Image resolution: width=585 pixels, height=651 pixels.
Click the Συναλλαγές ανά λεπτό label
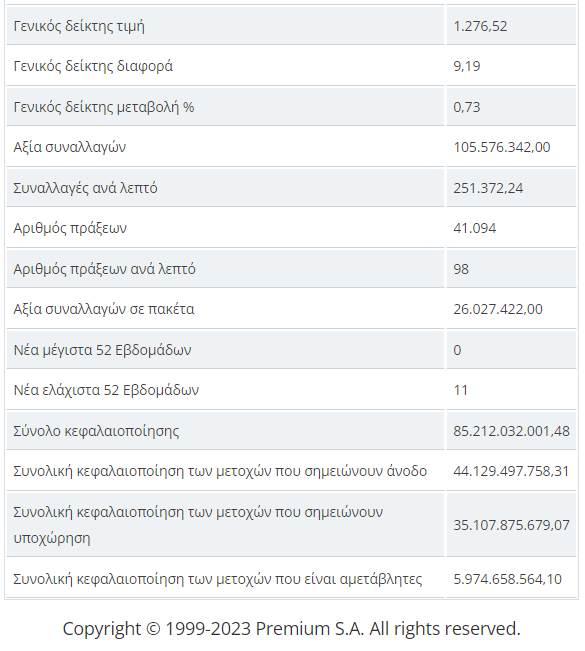coord(85,188)
